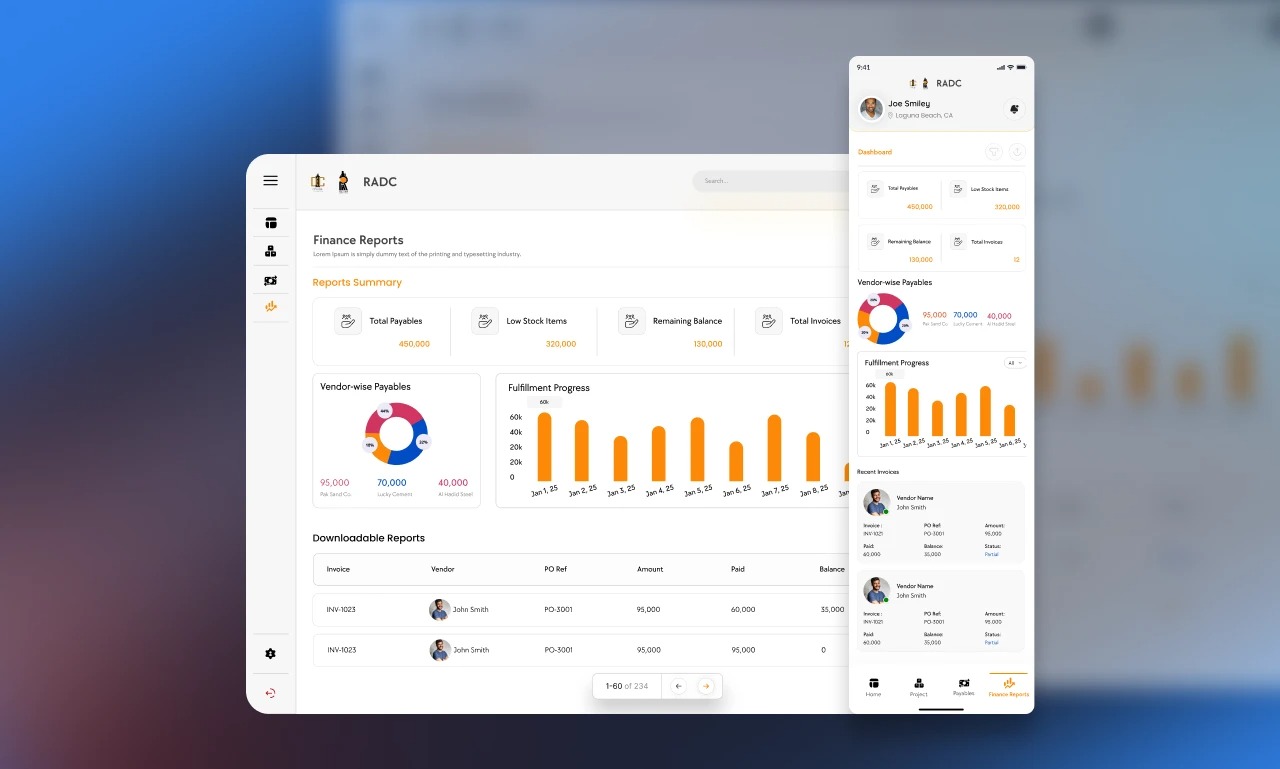Open the hamburger menu in the sidebar
1280x769 pixels.
click(270, 181)
